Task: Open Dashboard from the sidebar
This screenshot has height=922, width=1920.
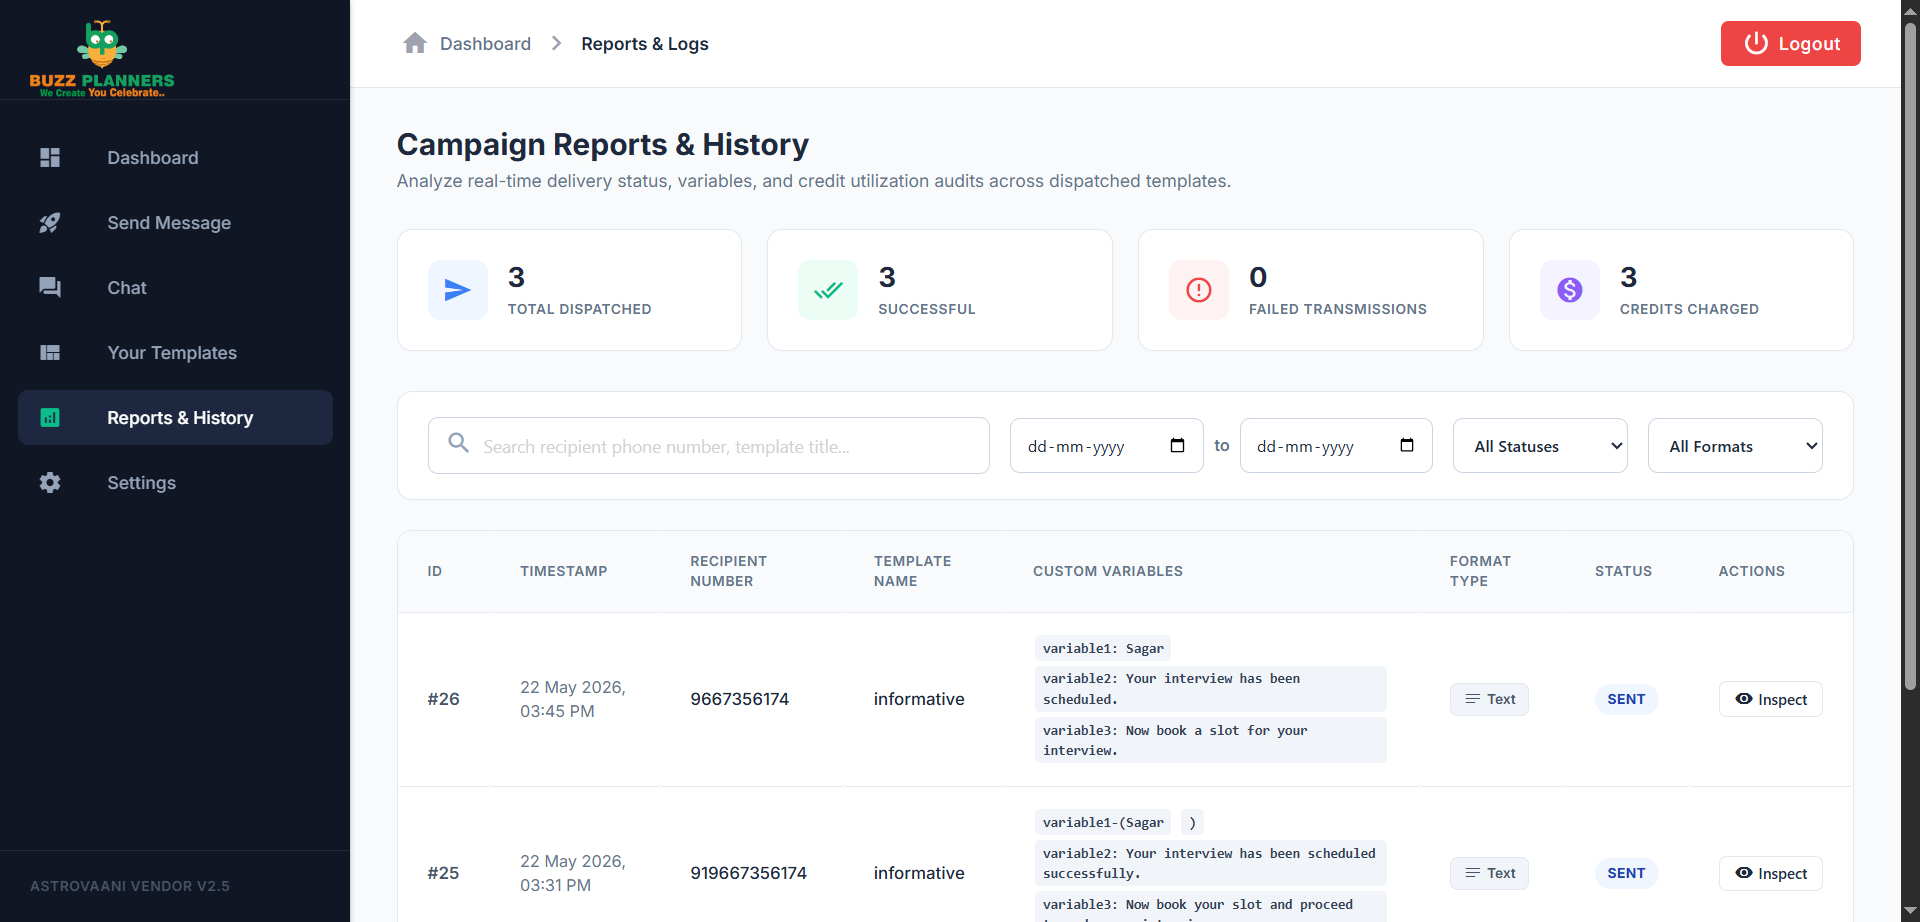Action: (175, 158)
